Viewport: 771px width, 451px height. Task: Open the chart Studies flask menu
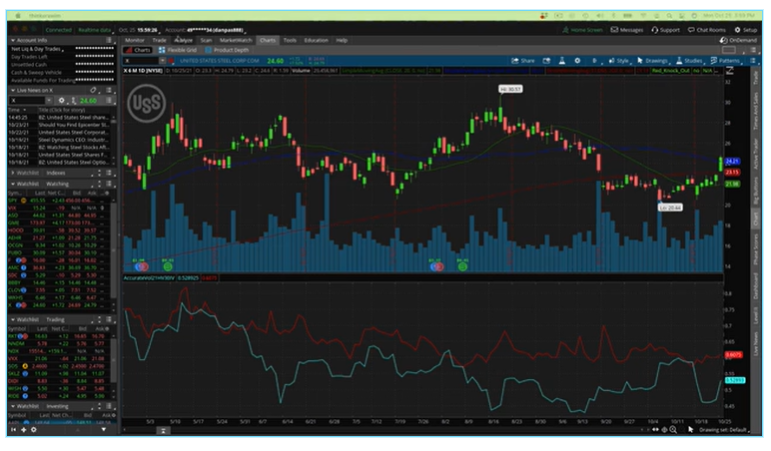[689, 60]
